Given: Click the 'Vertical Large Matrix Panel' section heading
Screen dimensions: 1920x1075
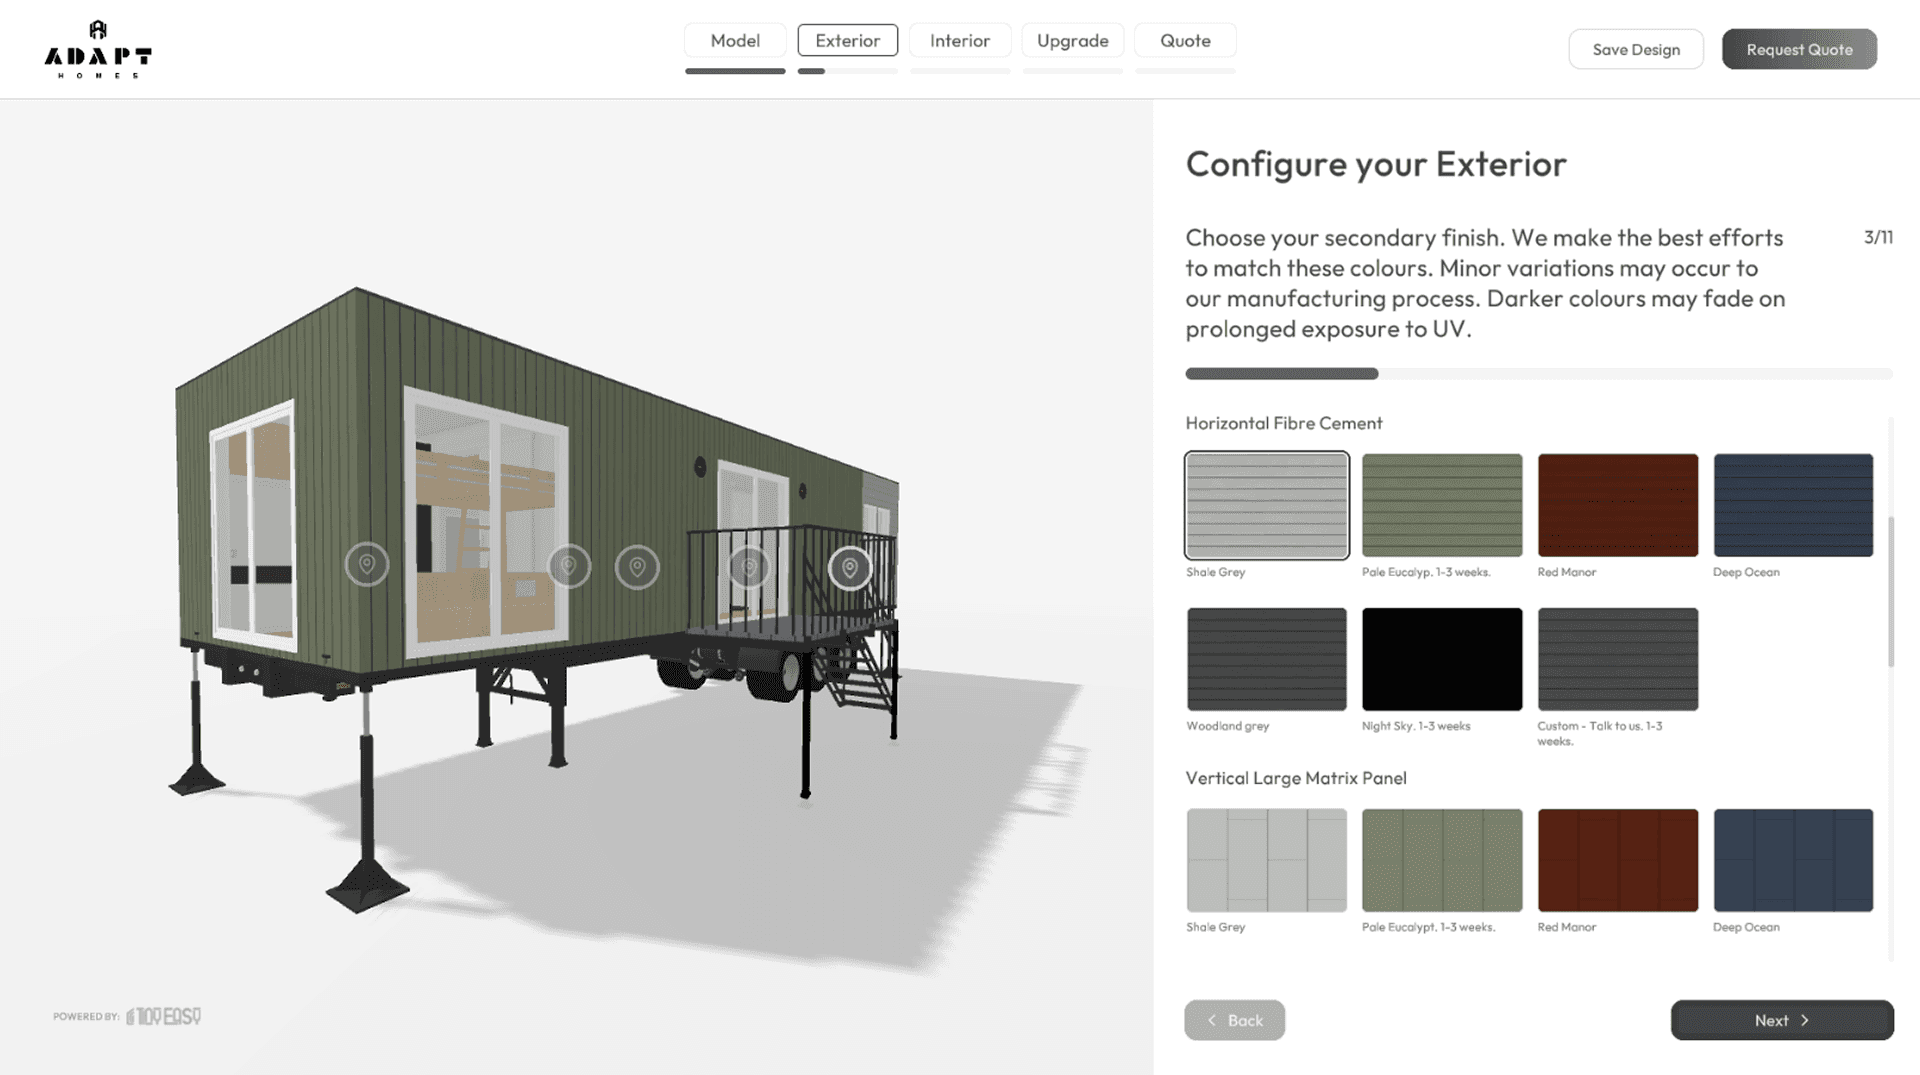Looking at the screenshot, I should [x=1296, y=778].
